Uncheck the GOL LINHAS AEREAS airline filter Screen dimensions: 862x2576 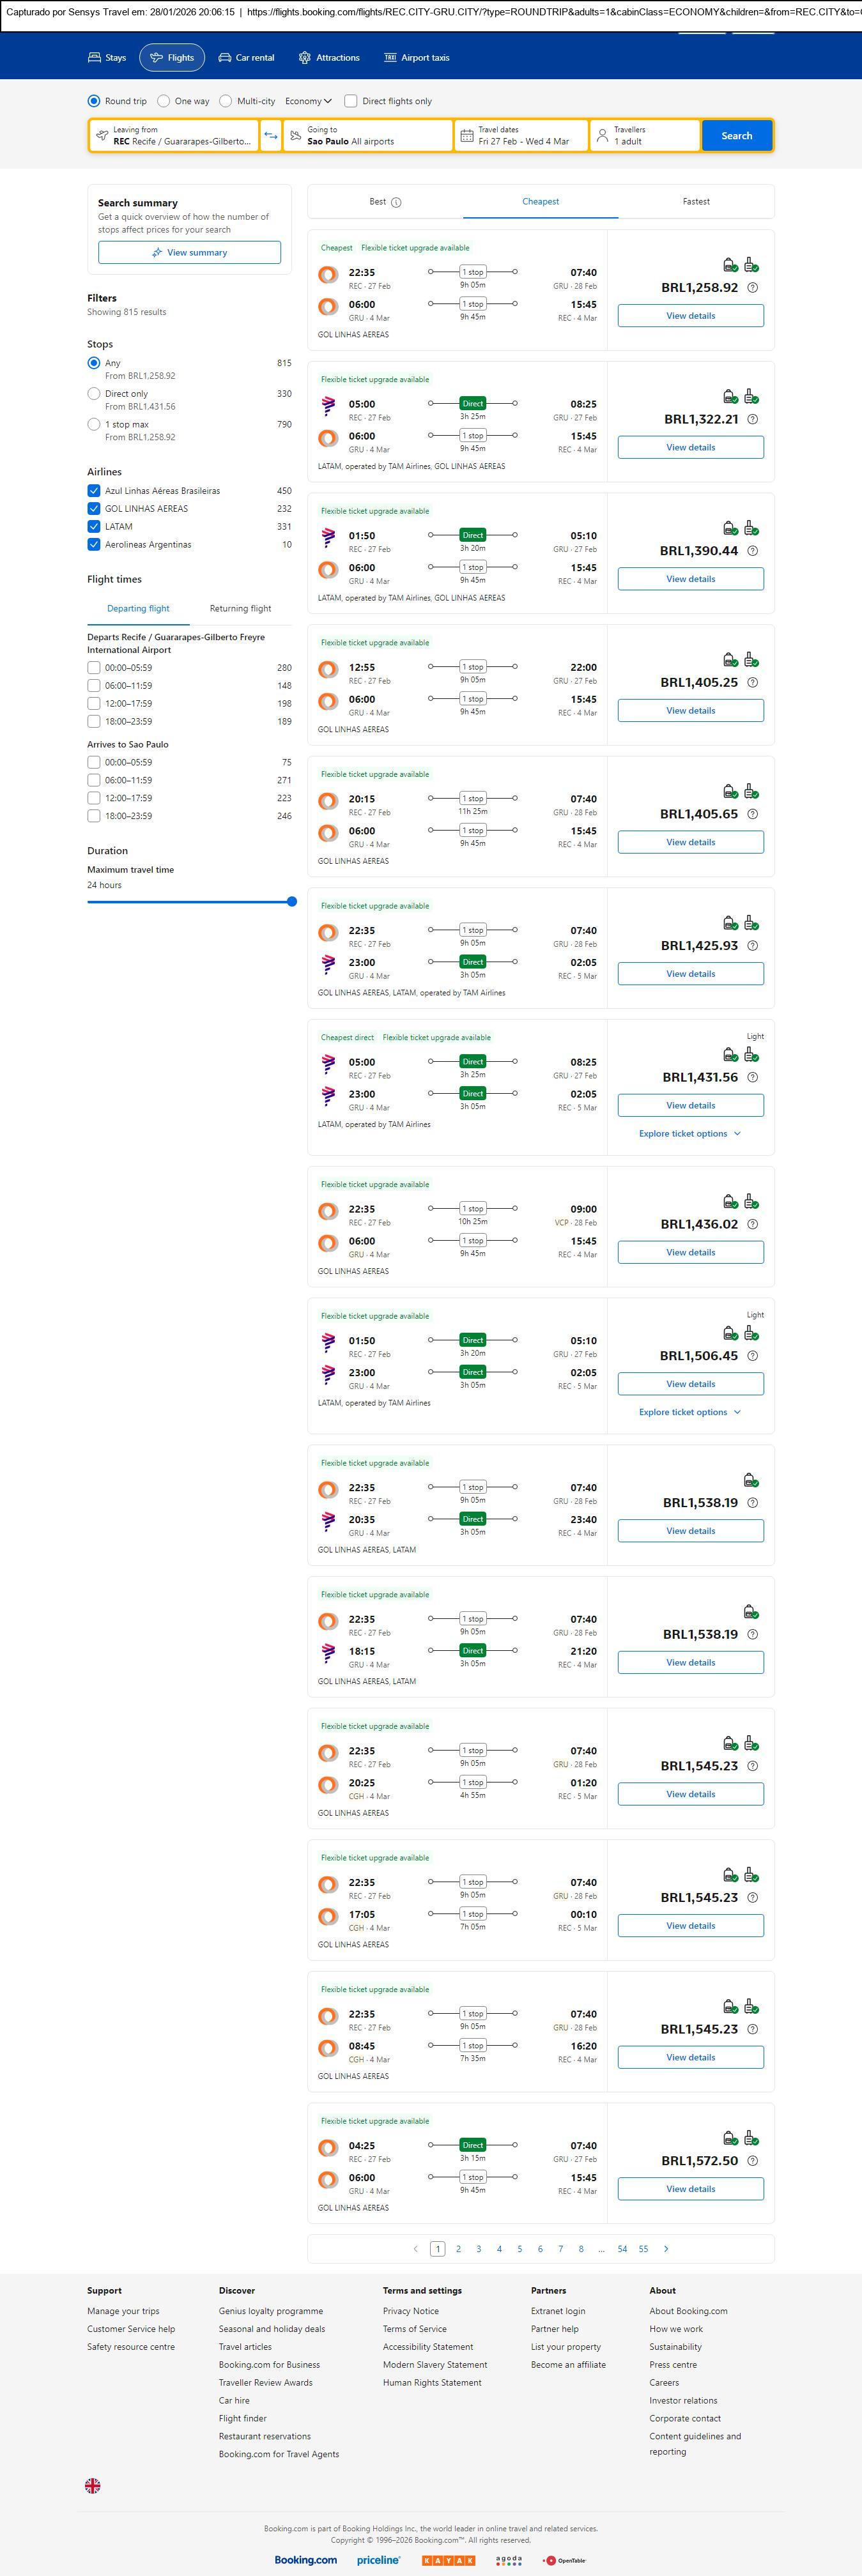click(94, 509)
